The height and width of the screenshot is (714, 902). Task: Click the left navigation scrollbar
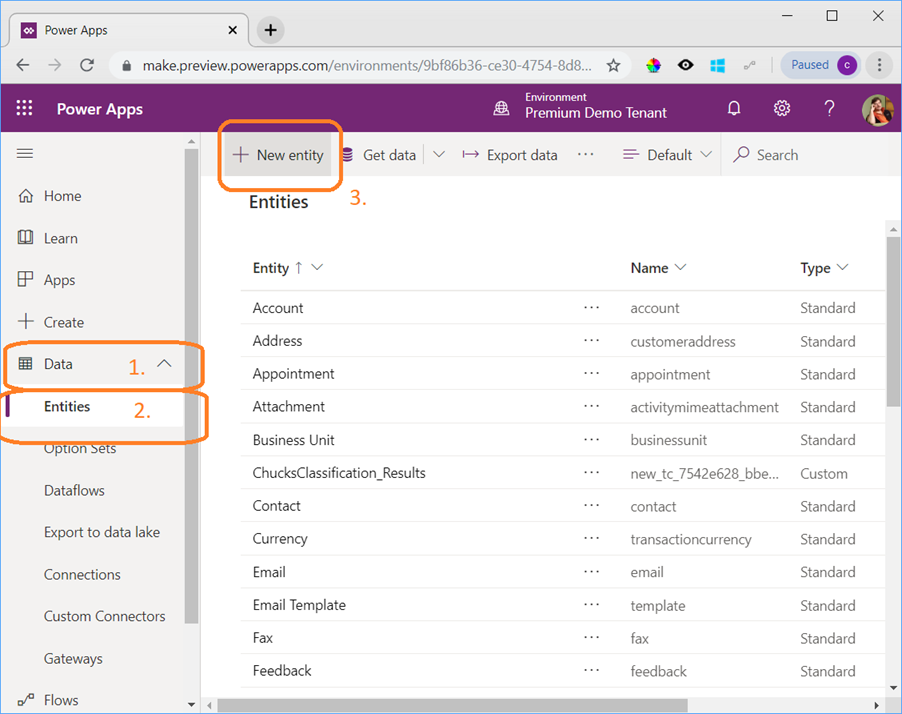click(x=192, y=385)
